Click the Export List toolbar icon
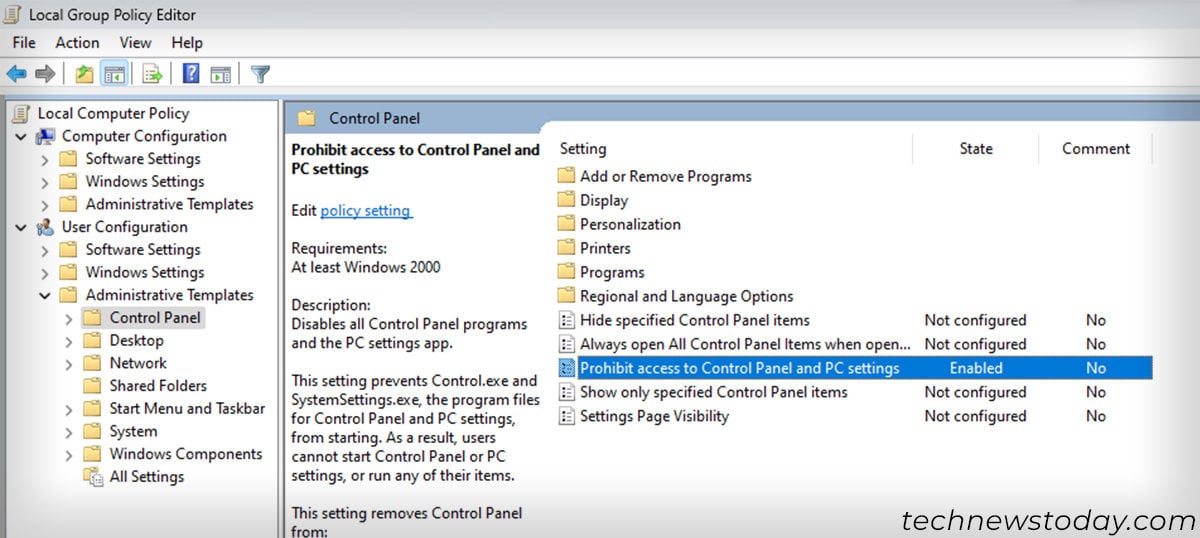Screen dimensions: 1200x538 coord(152,74)
